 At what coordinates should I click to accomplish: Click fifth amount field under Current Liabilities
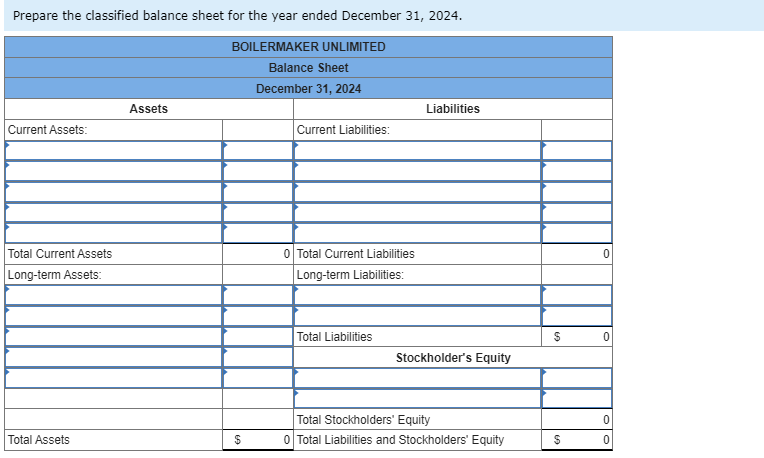click(x=577, y=233)
